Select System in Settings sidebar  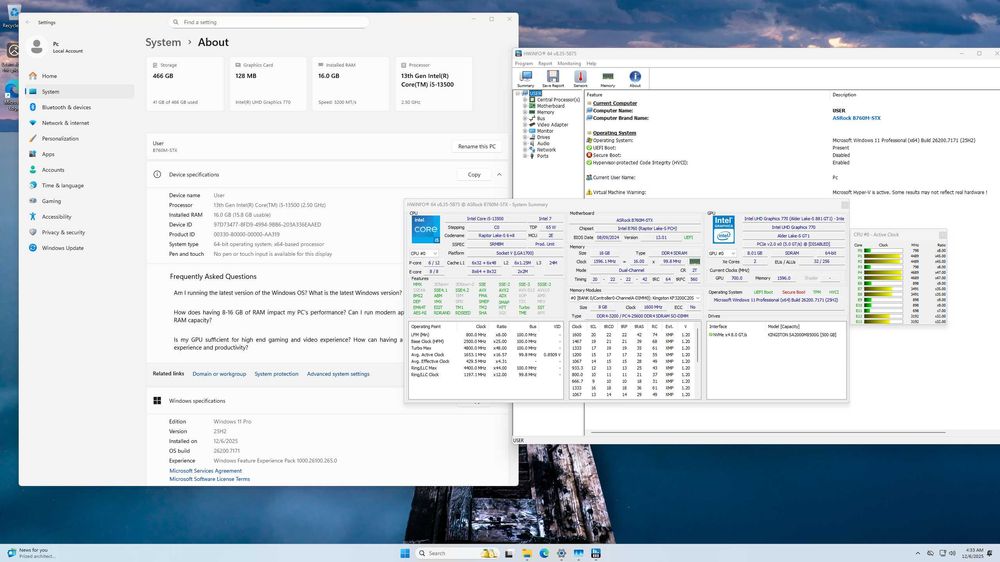79,92
